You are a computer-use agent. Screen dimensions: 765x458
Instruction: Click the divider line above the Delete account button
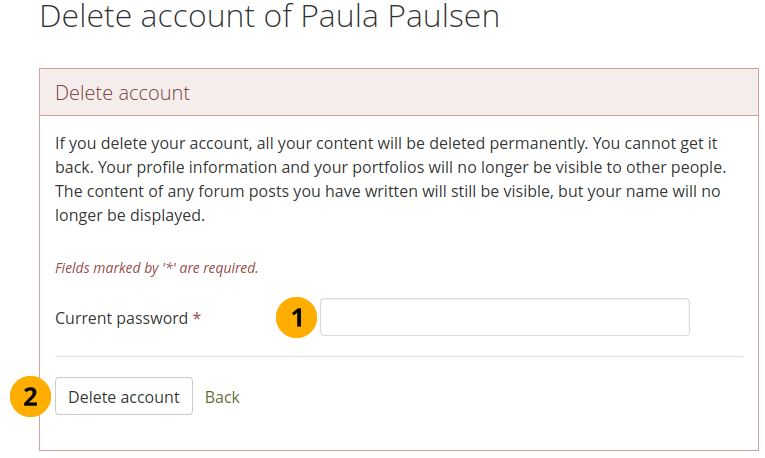pyautogui.click(x=398, y=356)
